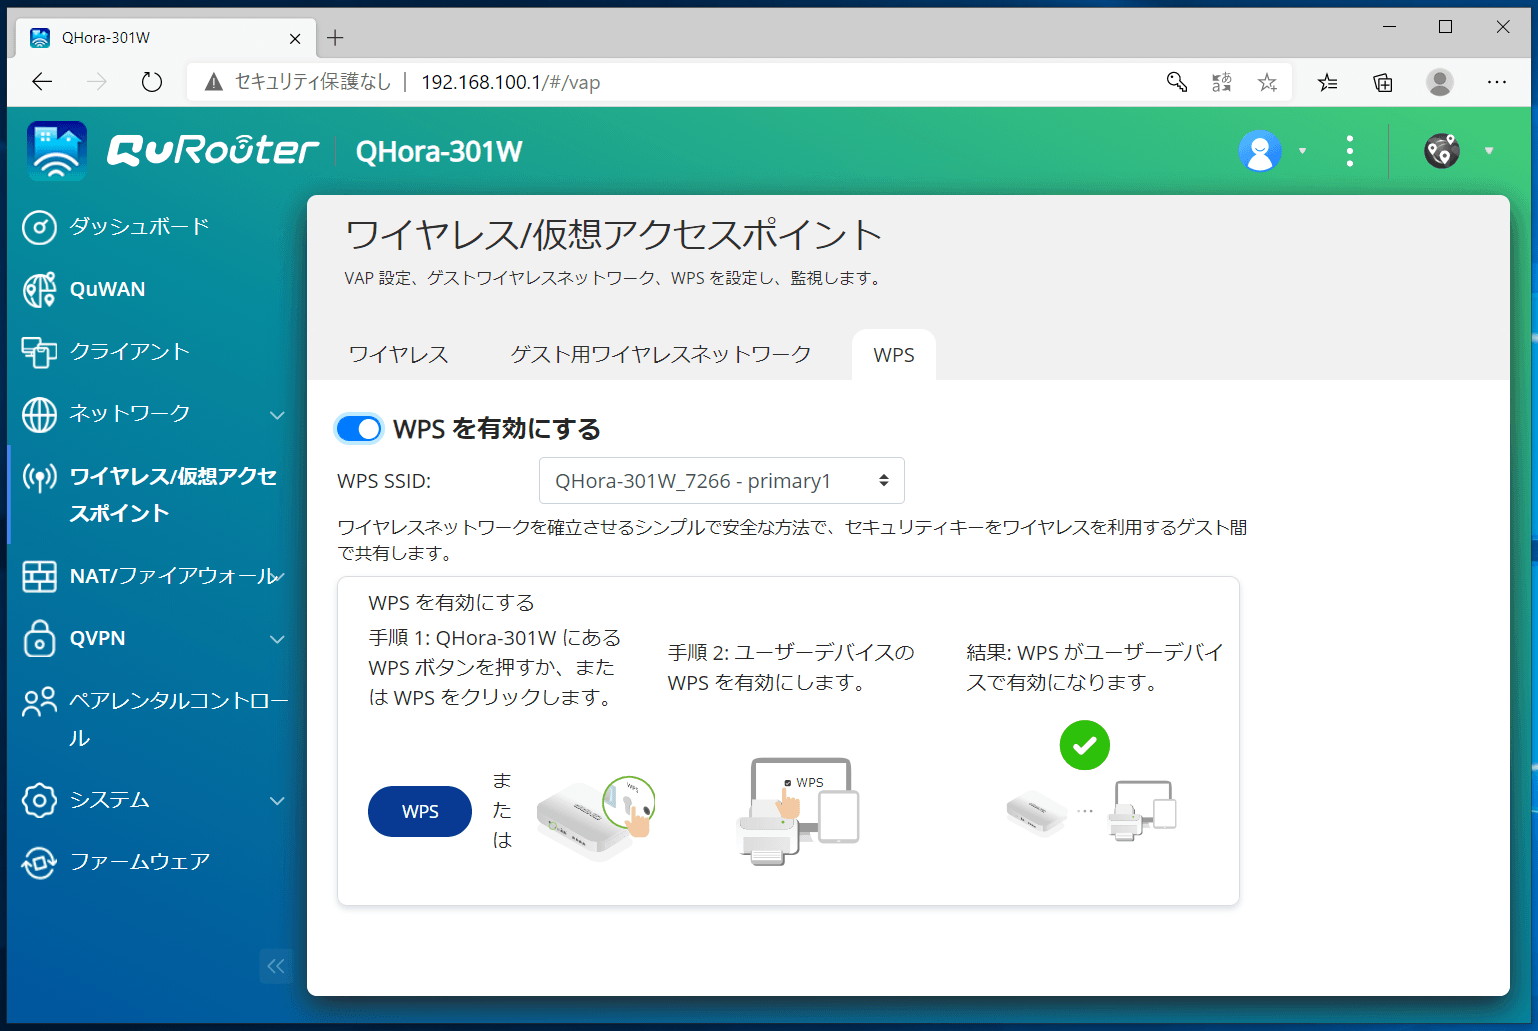1538x1031 pixels.
Task: Open the three-dot more options menu
Action: (1350, 151)
